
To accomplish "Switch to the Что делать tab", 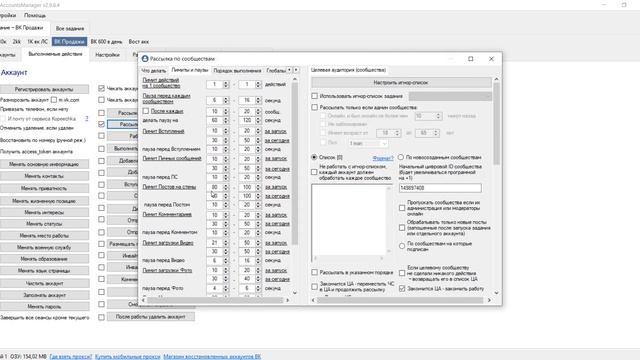I will click(154, 71).
